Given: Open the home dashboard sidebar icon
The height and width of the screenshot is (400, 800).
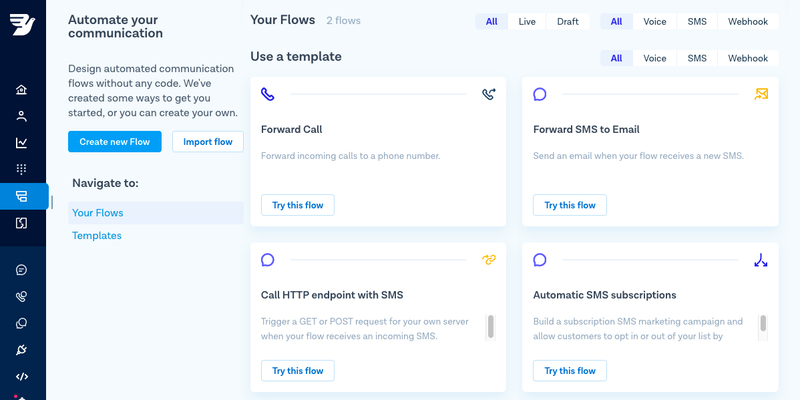Looking at the screenshot, I should (21, 90).
